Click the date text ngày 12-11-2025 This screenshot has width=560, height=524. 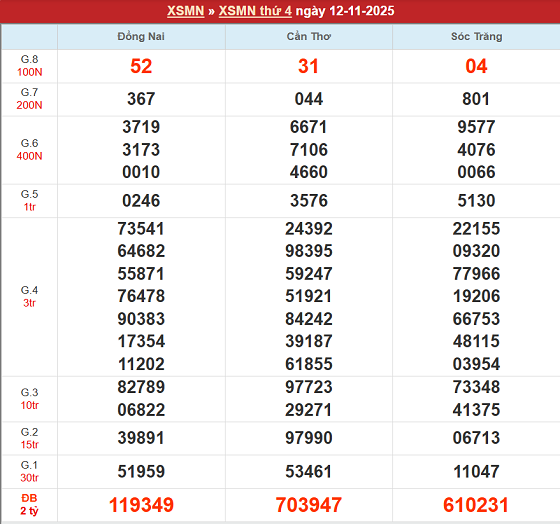point(345,11)
